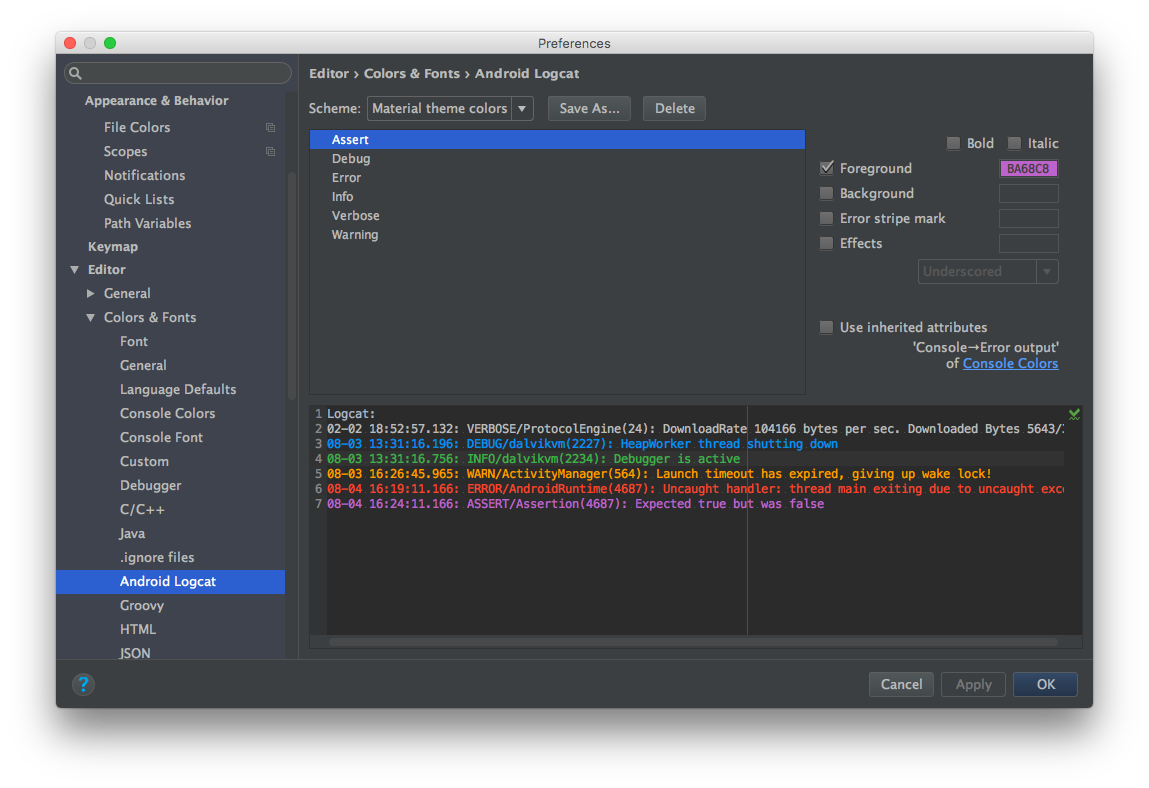The height and width of the screenshot is (788, 1149).
Task: Enable Use inherited attributes
Action: [x=826, y=327]
